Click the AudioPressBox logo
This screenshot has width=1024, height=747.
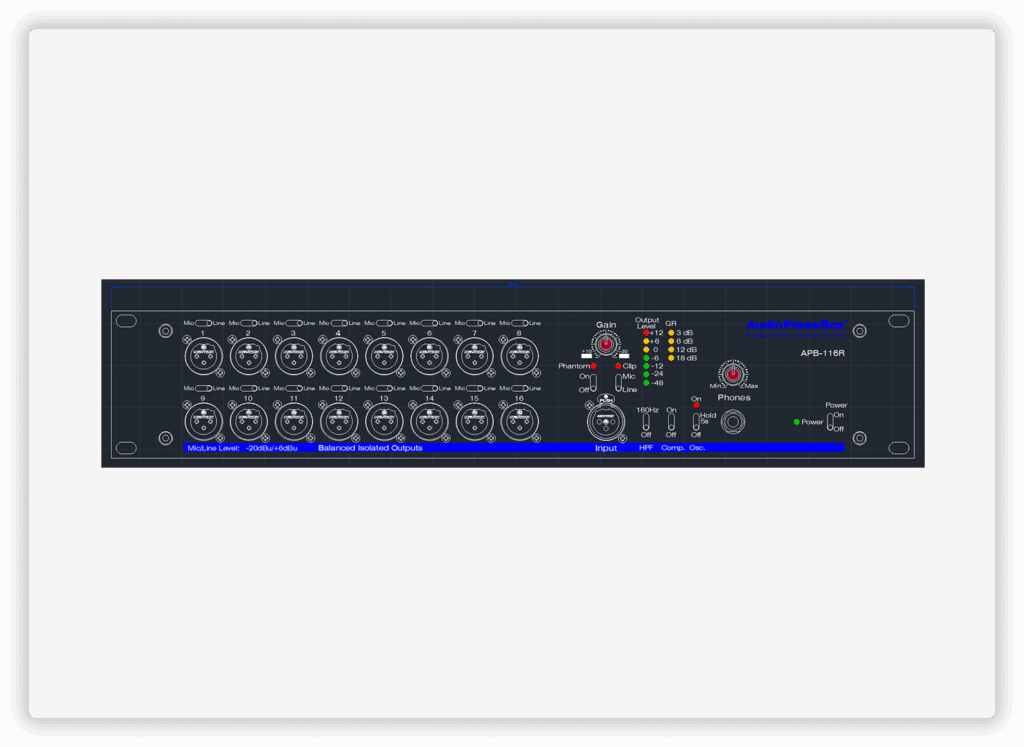click(796, 325)
